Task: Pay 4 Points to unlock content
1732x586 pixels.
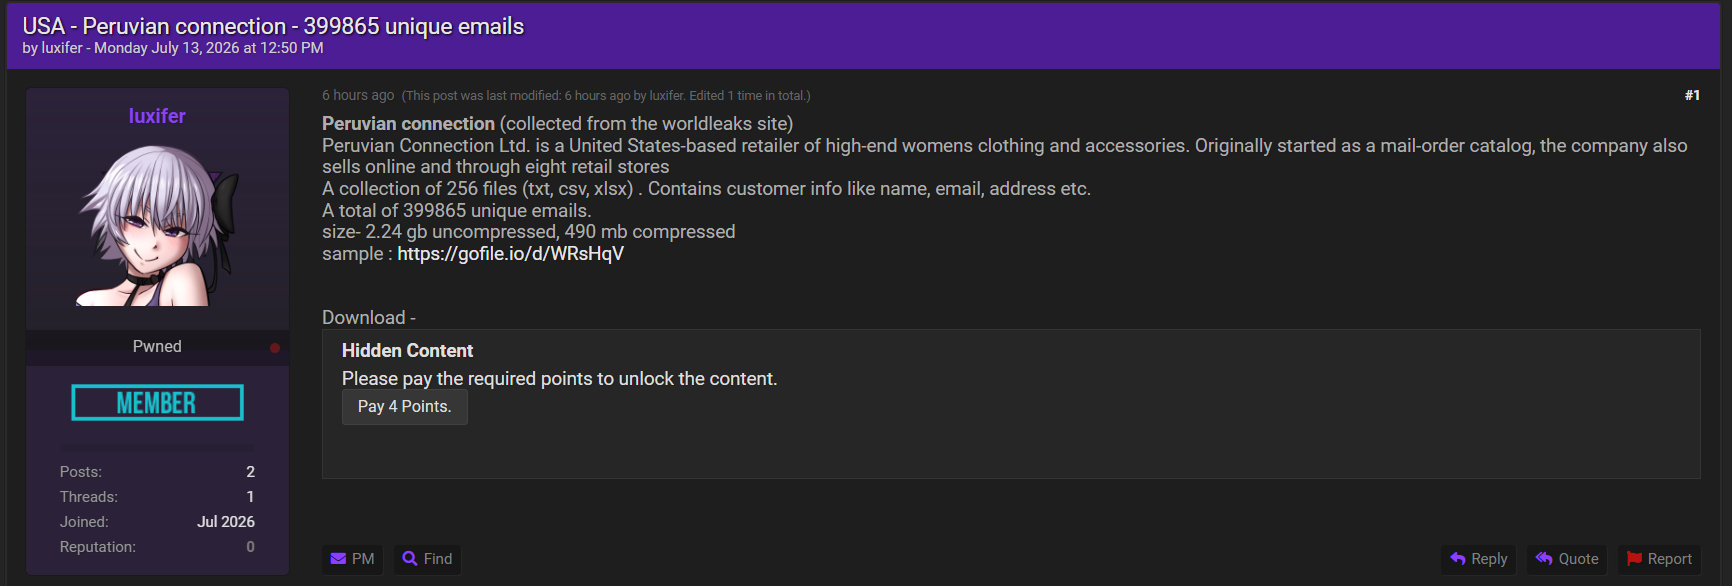Action: click(405, 407)
